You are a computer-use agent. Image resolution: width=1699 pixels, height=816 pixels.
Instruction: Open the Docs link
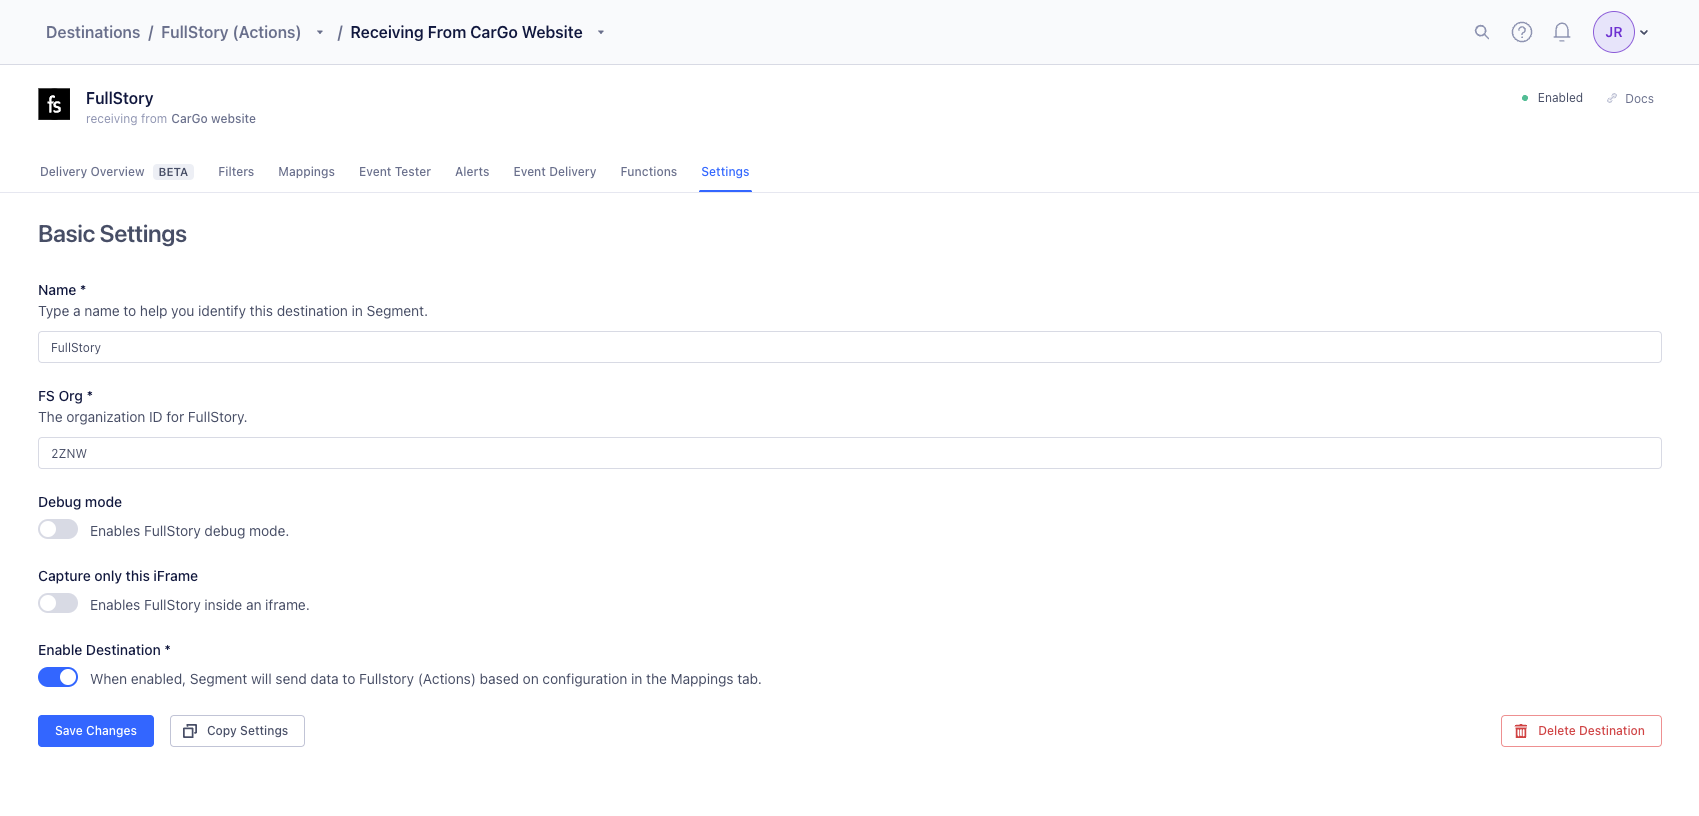point(1630,98)
